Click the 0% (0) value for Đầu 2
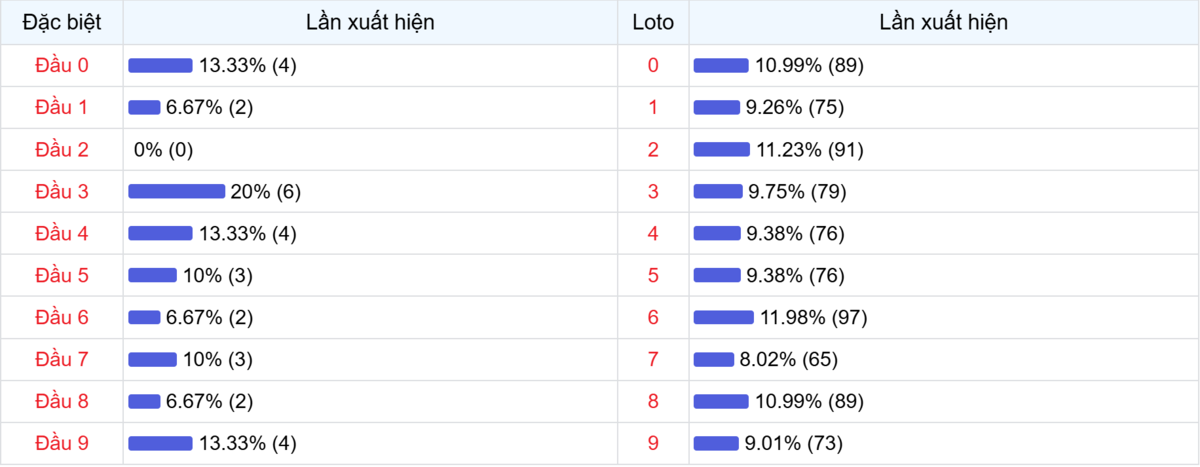1200x467 pixels. (x=163, y=149)
